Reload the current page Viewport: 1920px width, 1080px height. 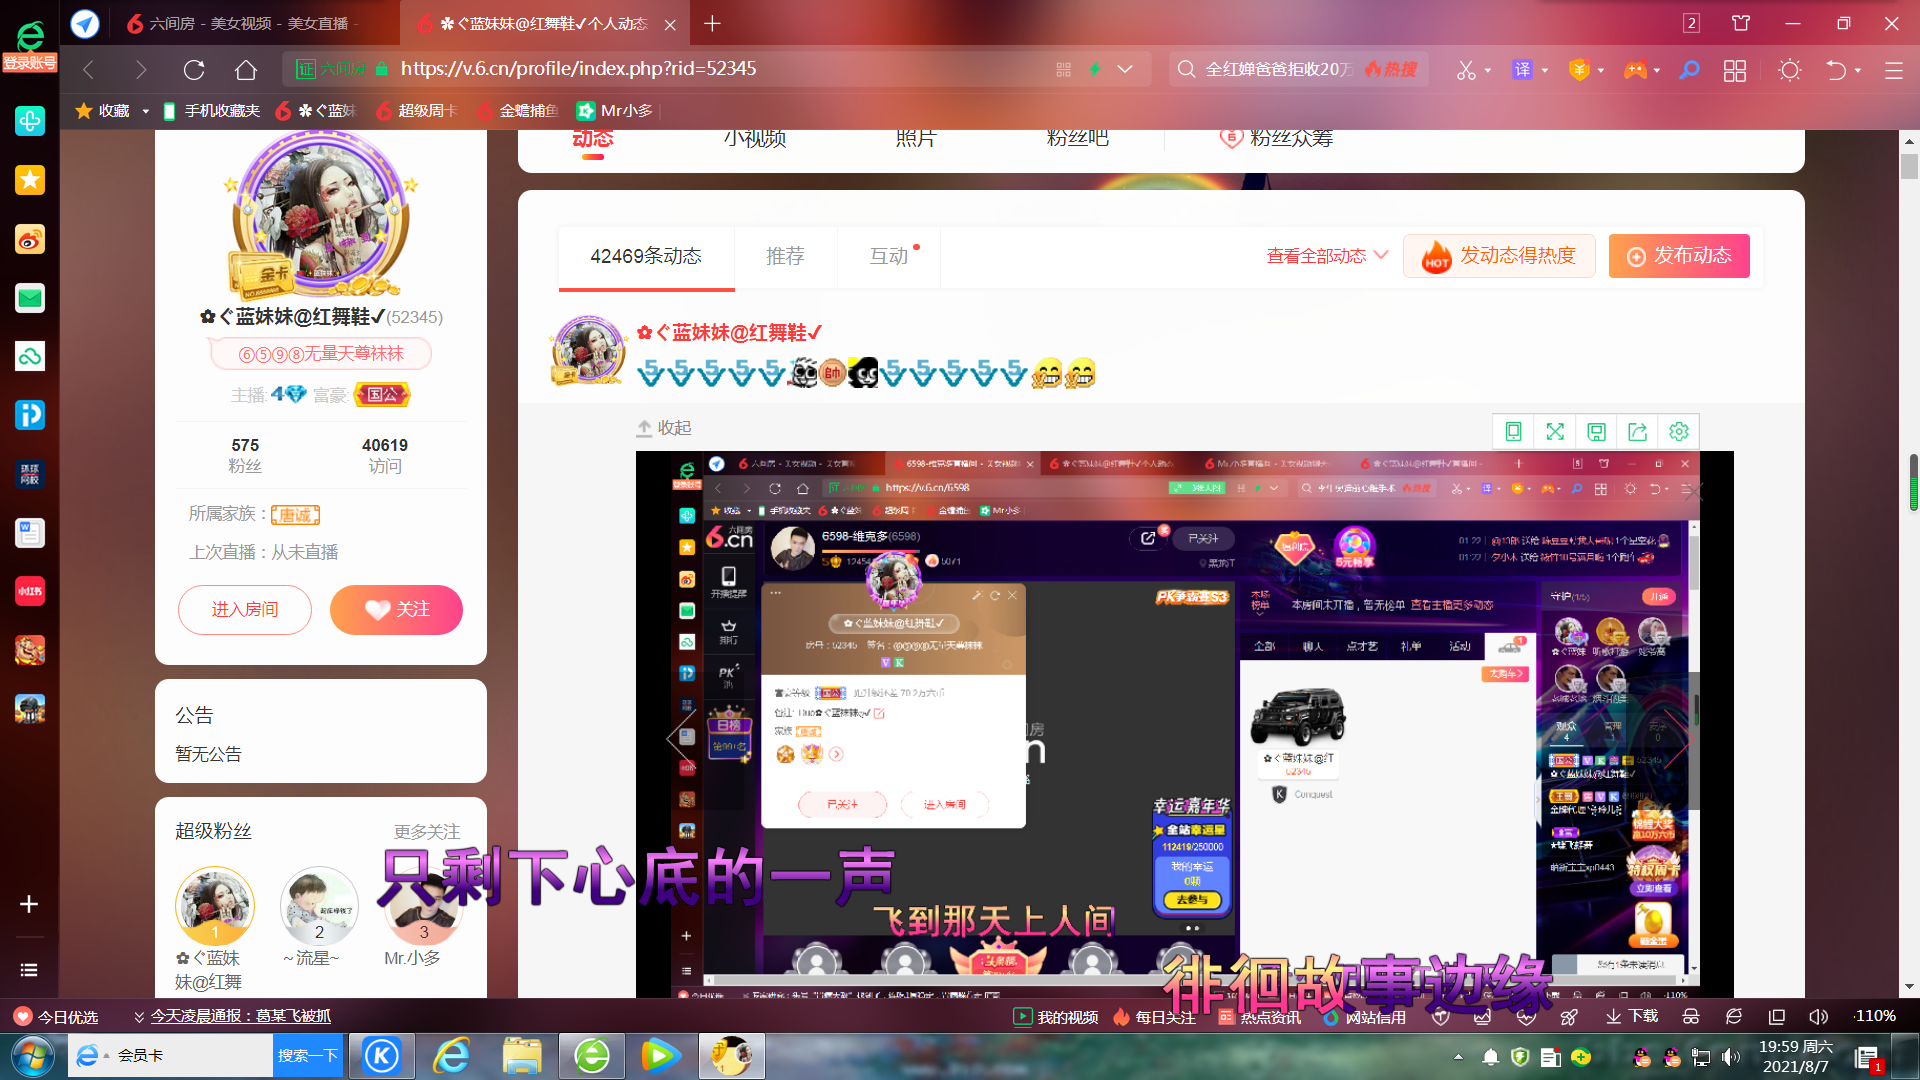pyautogui.click(x=194, y=69)
